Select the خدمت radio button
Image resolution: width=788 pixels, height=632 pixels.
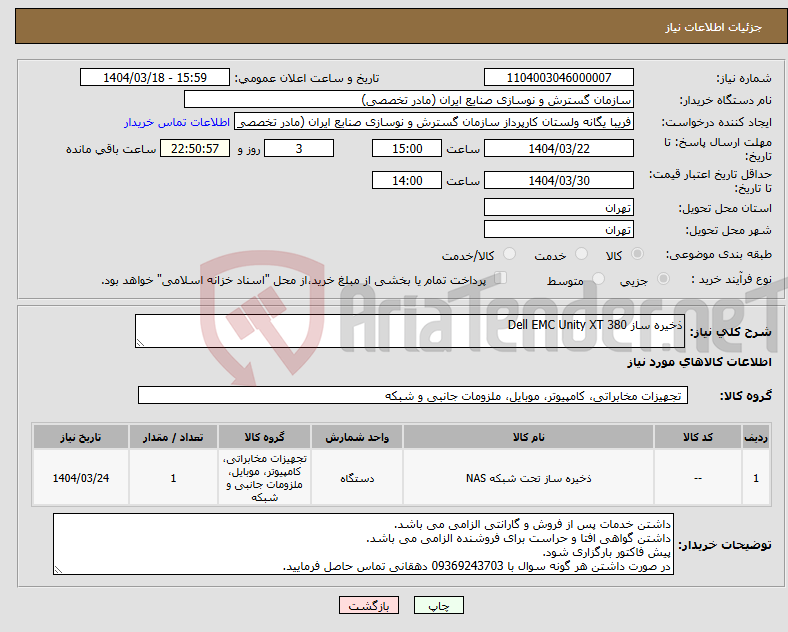tap(581, 254)
